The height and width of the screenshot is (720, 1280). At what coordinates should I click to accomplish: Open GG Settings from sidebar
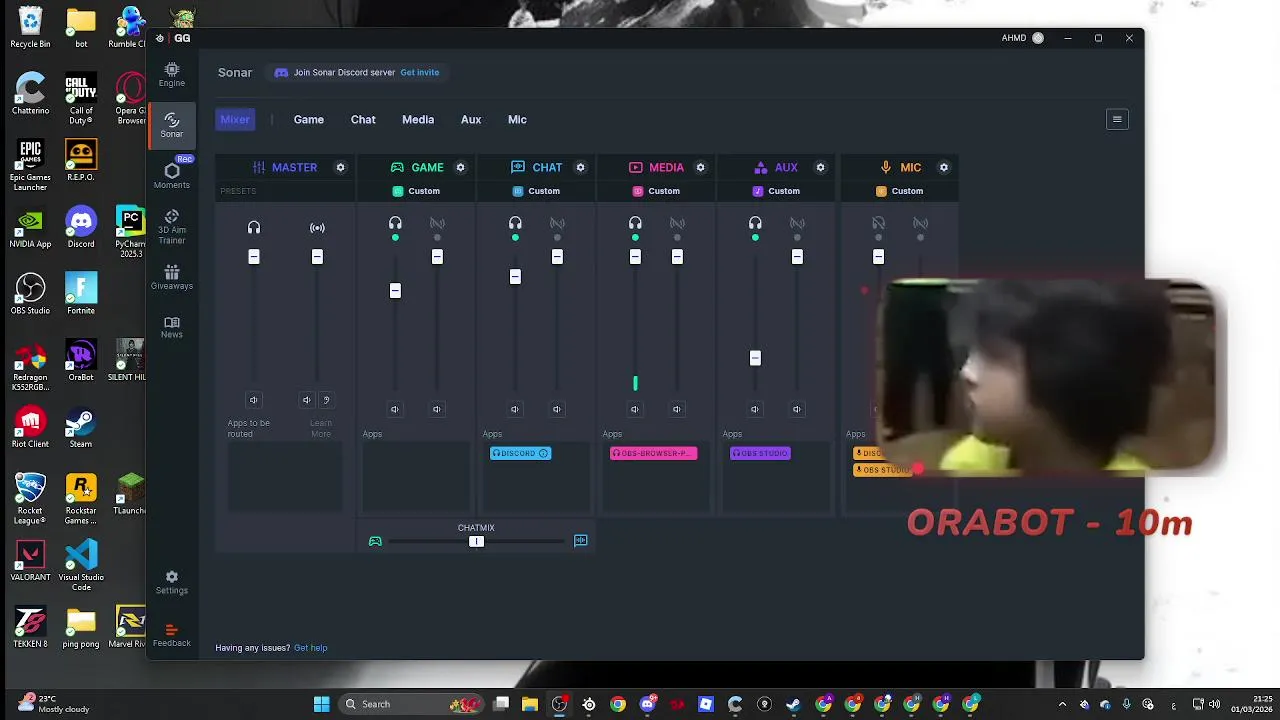171,582
